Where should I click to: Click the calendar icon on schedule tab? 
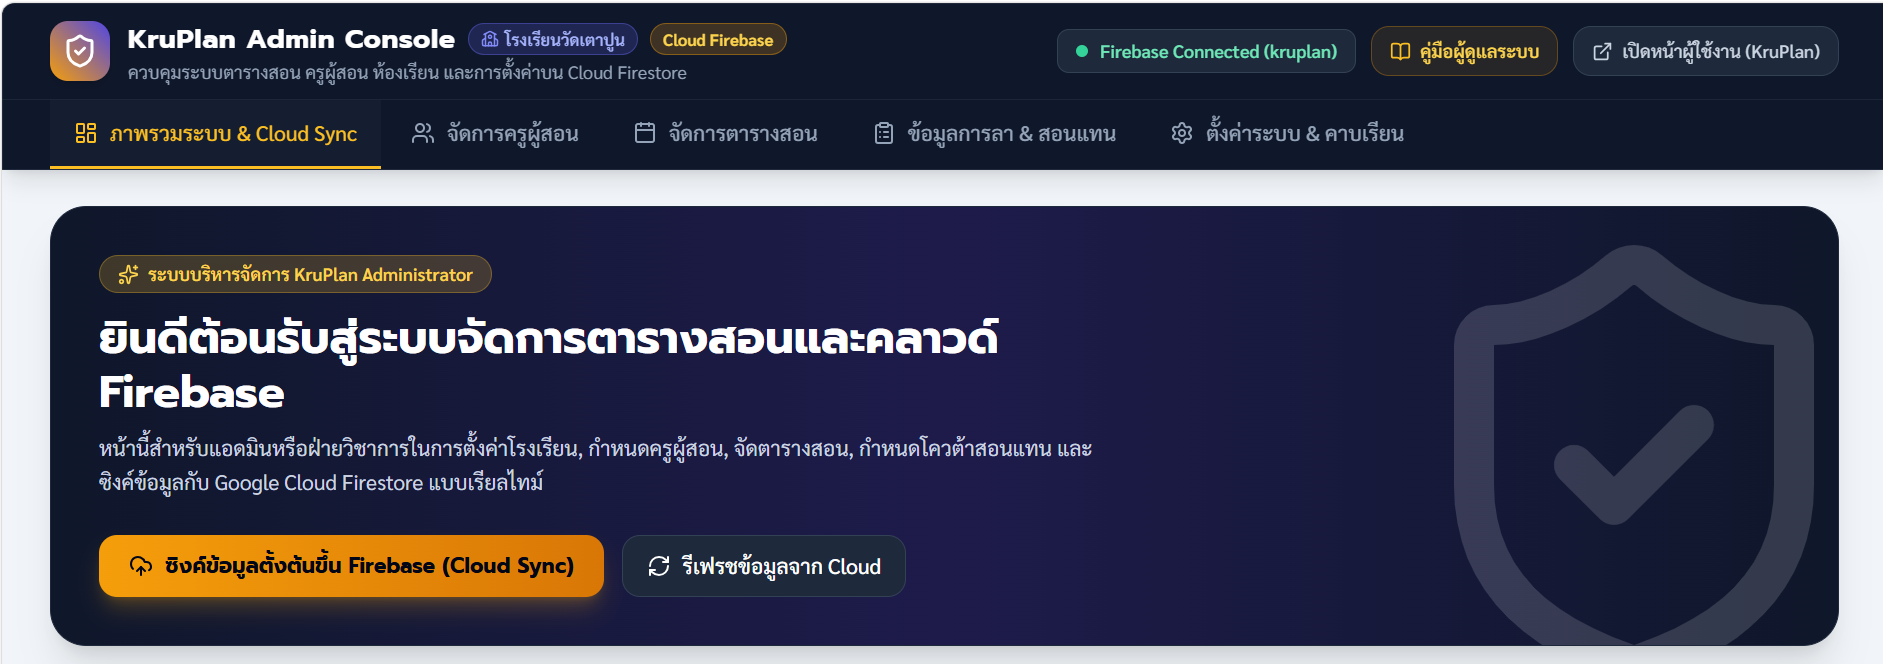tap(645, 133)
